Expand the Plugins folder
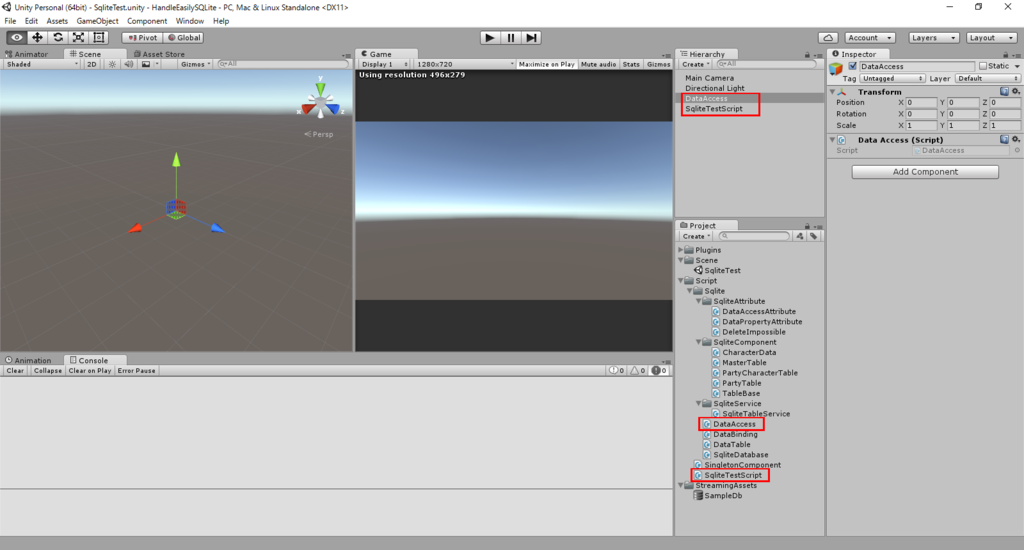Image resolution: width=1024 pixels, height=550 pixels. click(680, 250)
